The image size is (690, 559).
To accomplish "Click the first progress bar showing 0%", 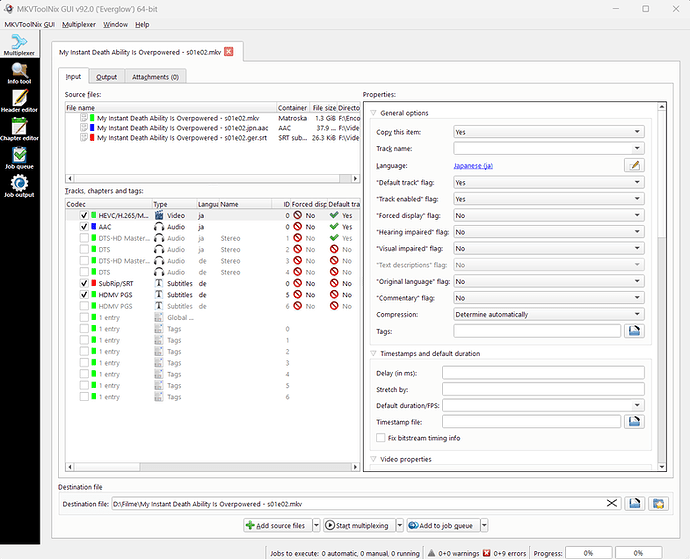I will [x=588, y=553].
